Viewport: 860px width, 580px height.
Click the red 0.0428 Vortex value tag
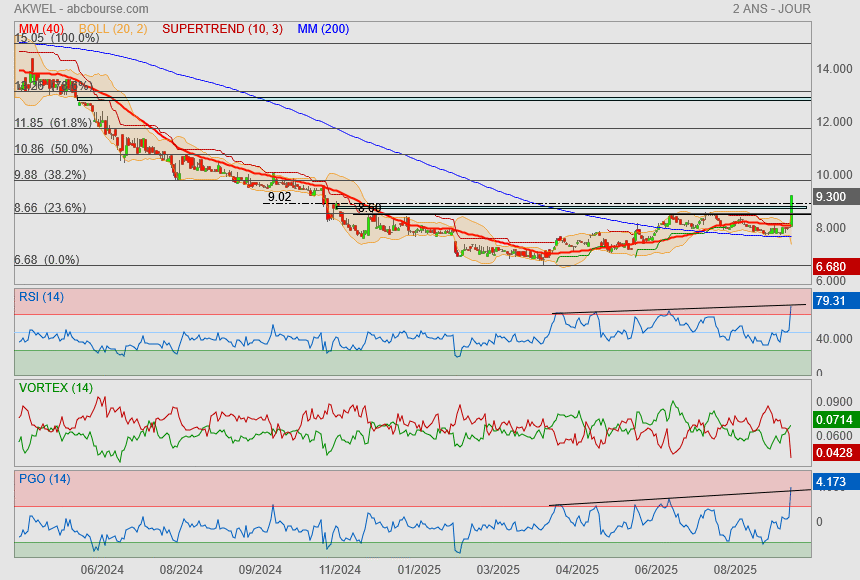[833, 453]
